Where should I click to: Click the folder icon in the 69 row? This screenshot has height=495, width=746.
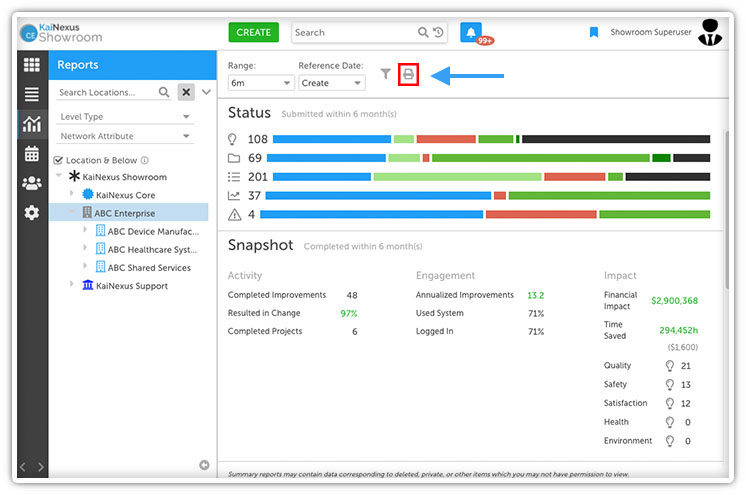(x=234, y=158)
